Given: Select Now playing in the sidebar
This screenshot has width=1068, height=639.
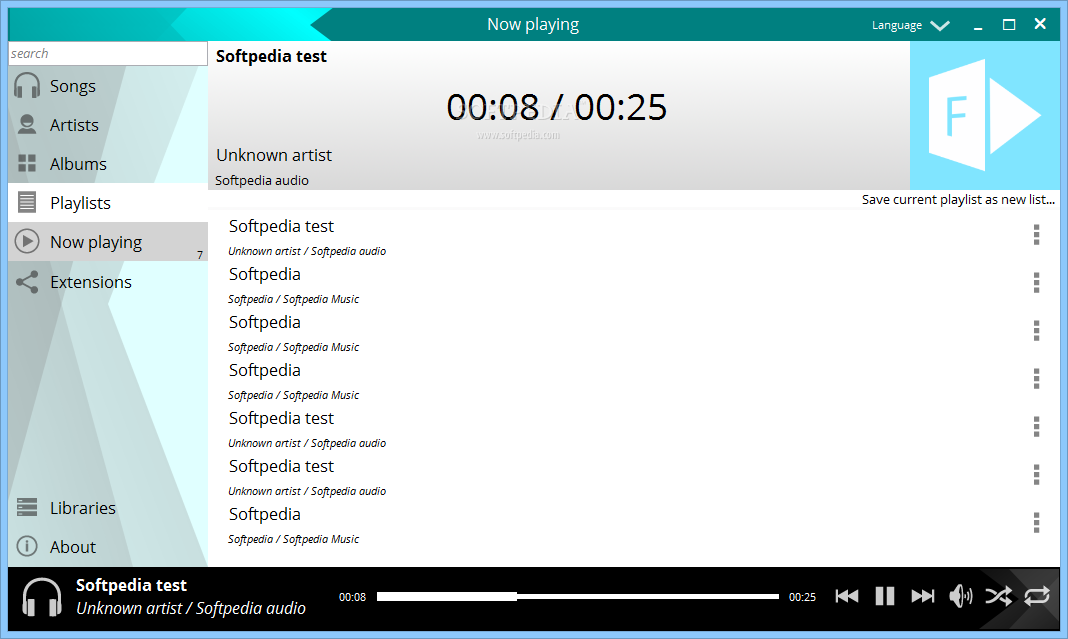Looking at the screenshot, I should pyautogui.click(x=108, y=242).
